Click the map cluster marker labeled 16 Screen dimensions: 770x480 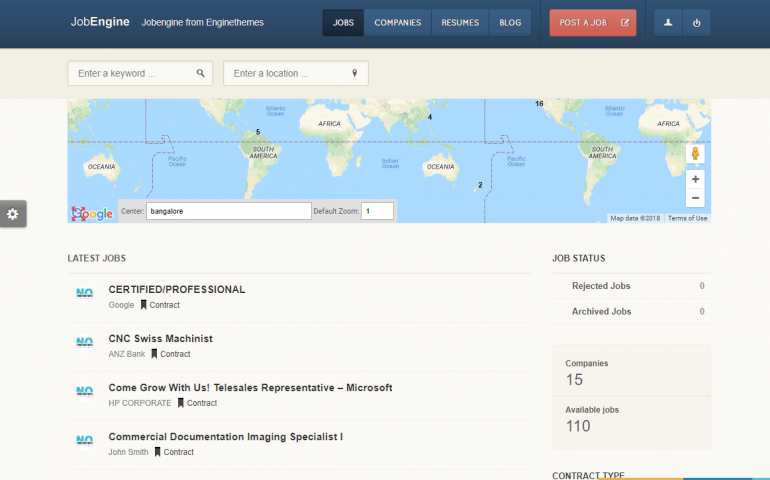(539, 104)
